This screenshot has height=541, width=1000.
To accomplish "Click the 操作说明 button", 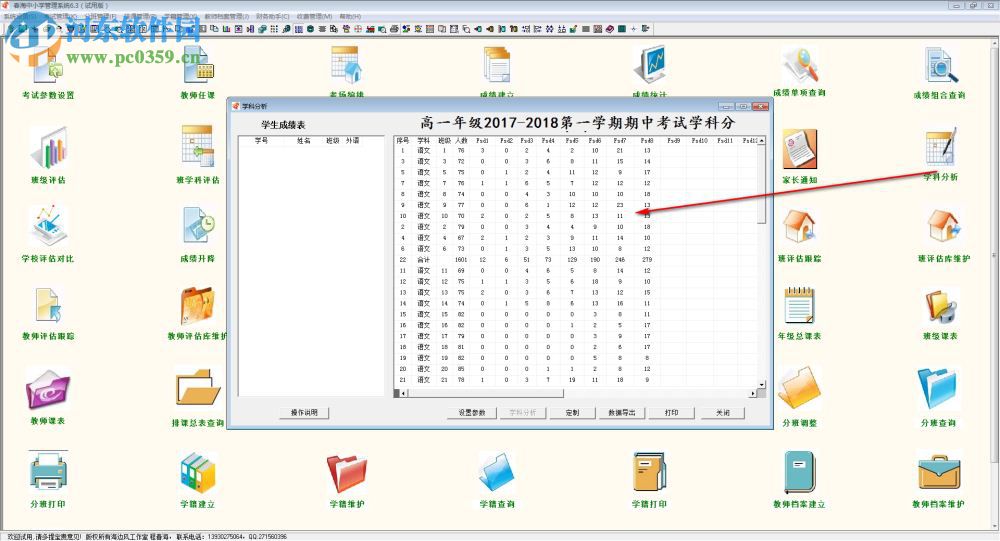I will coord(304,413).
